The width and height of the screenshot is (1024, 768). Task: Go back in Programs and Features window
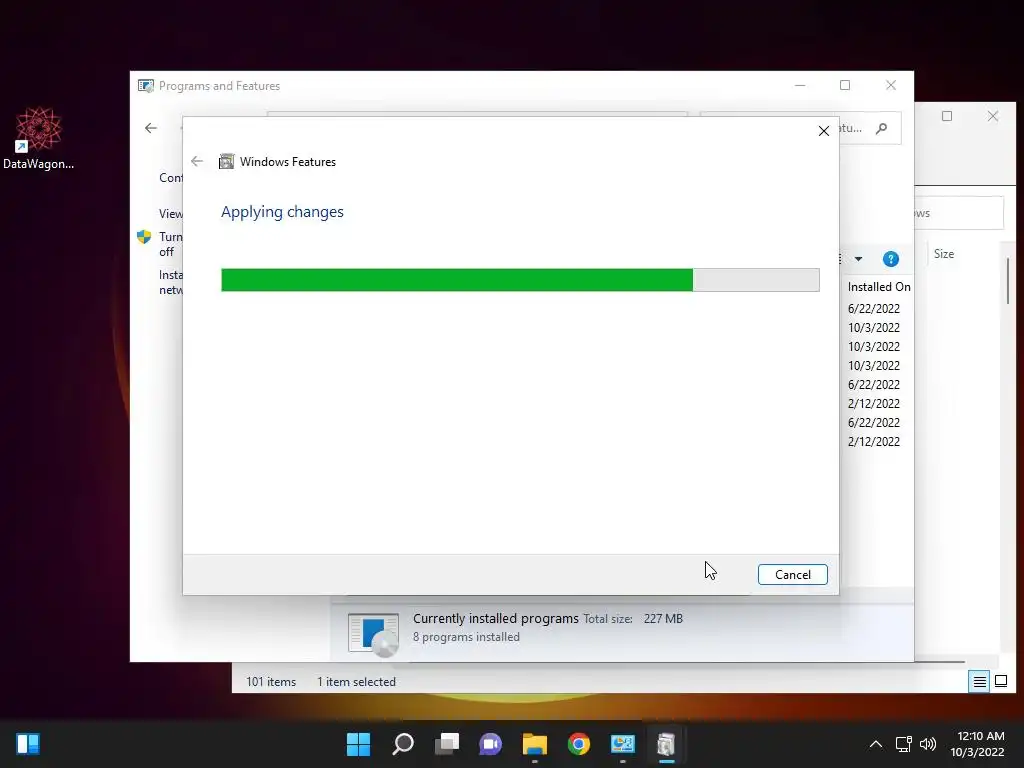[x=151, y=128]
